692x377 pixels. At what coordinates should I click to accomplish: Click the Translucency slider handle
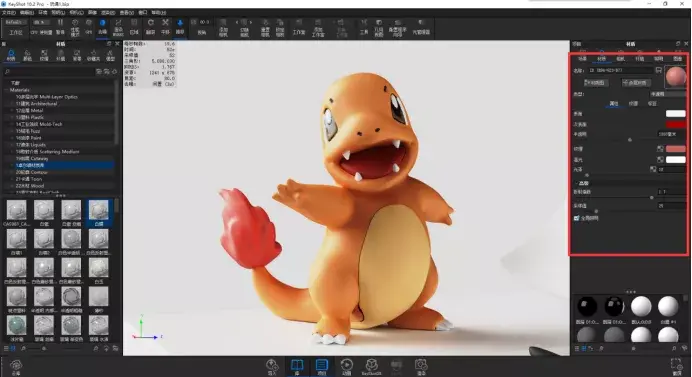[x=630, y=140]
